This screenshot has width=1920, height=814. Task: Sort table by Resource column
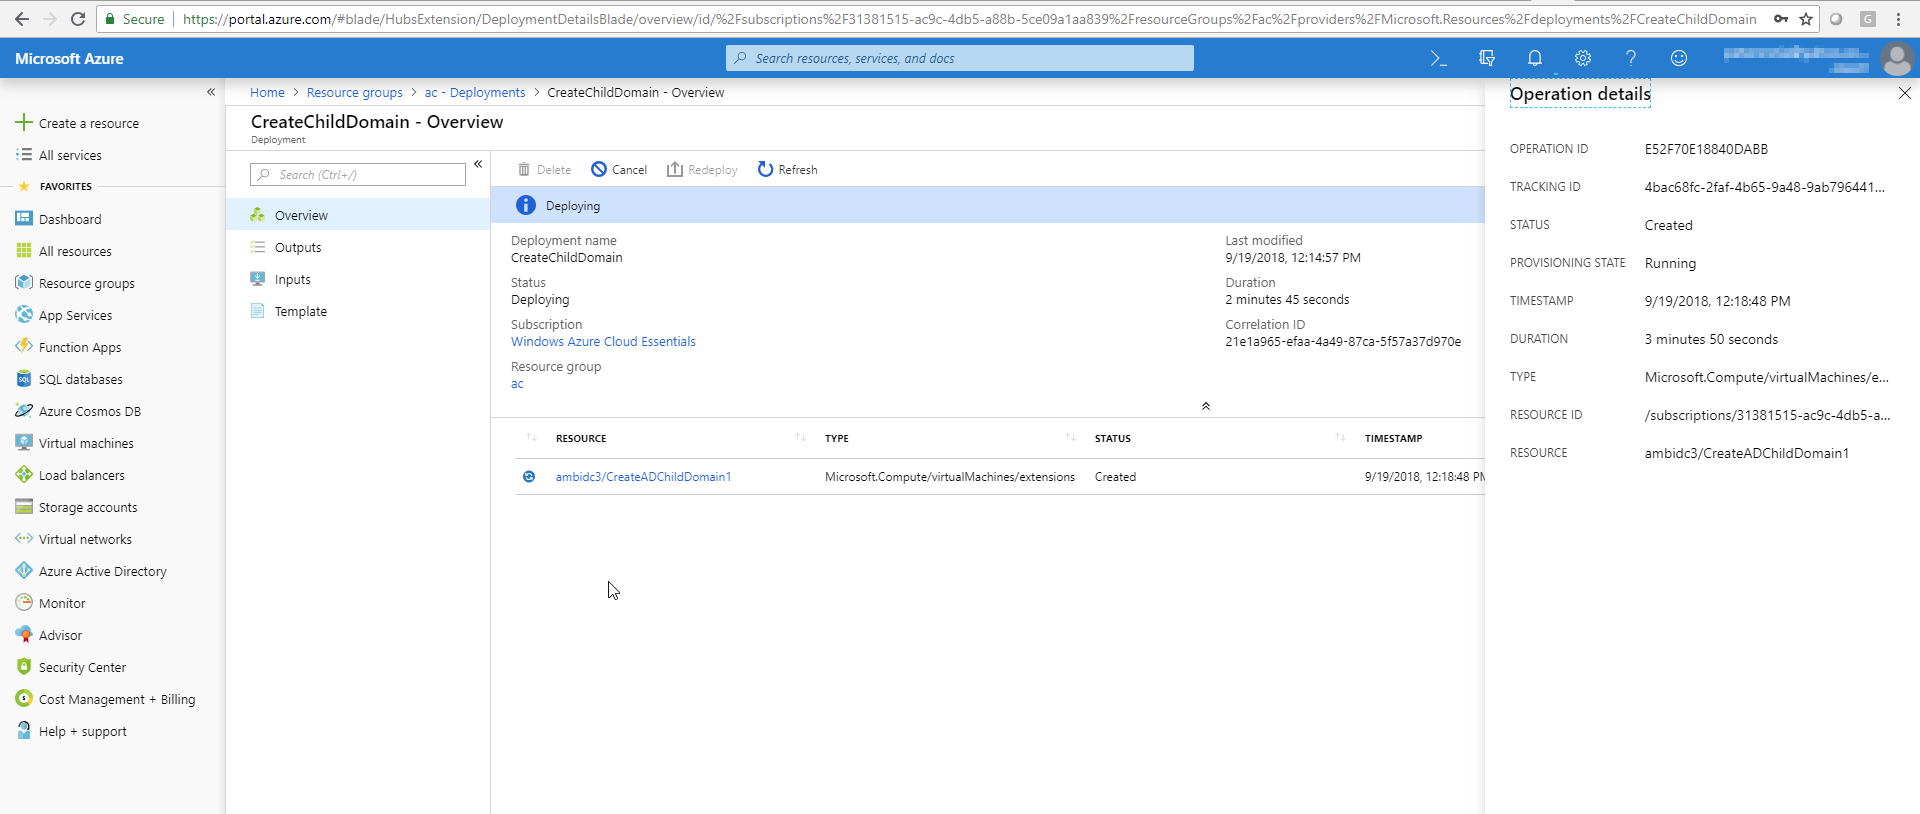[581, 438]
